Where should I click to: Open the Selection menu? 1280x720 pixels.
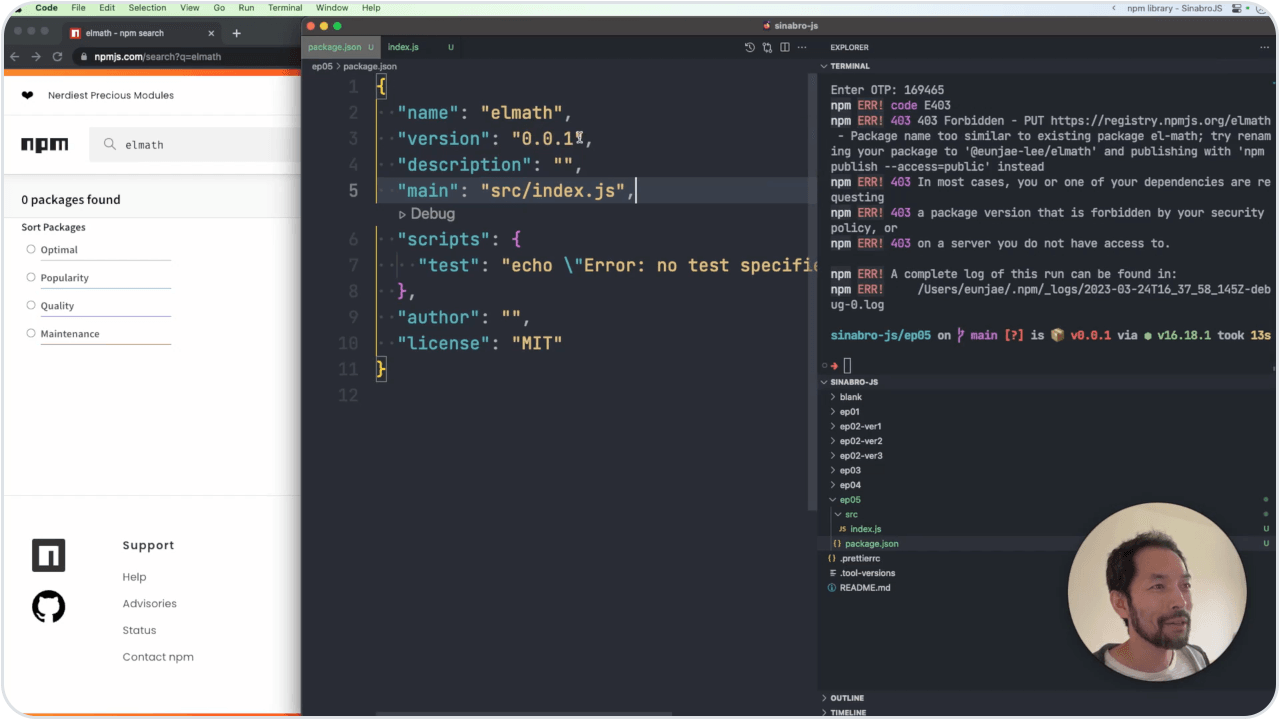[x=147, y=8]
